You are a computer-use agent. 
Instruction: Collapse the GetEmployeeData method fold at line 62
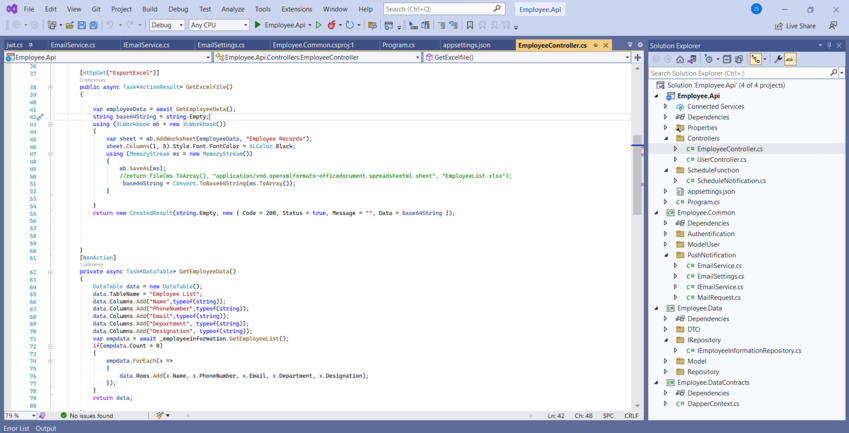pos(50,272)
